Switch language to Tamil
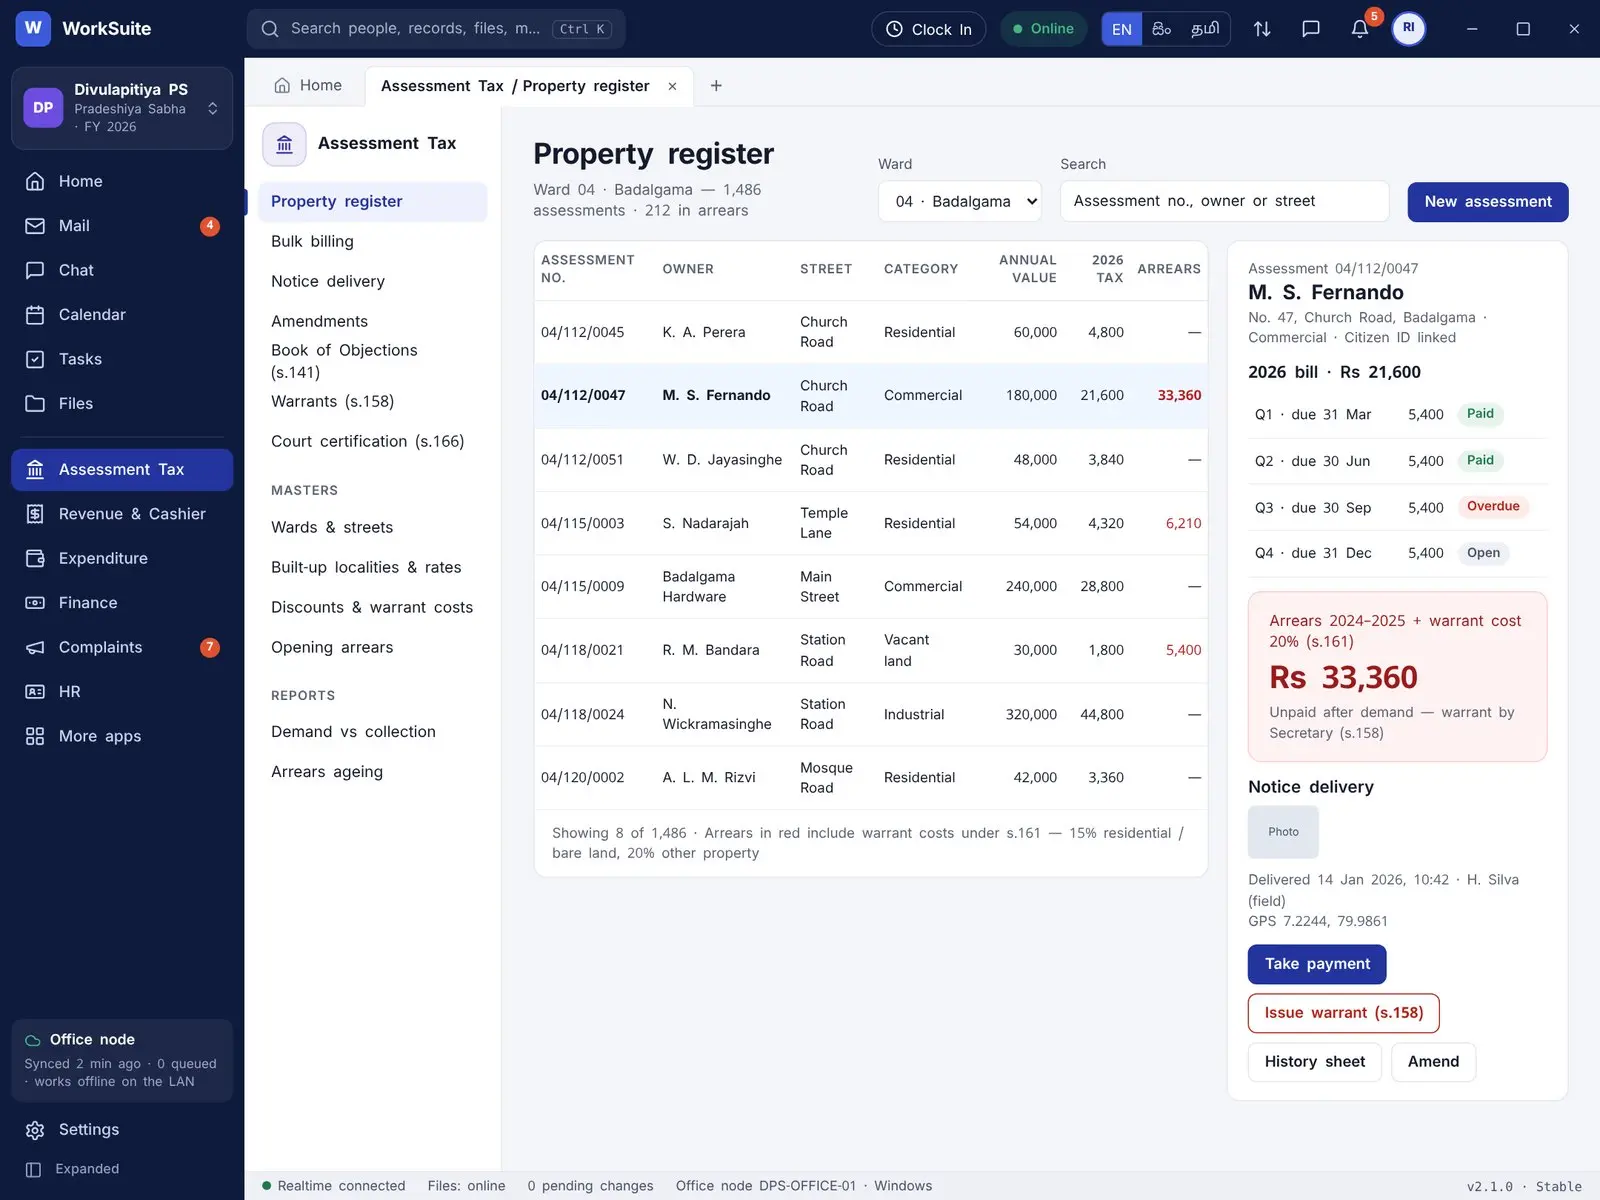1600x1200 pixels. pyautogui.click(x=1205, y=29)
